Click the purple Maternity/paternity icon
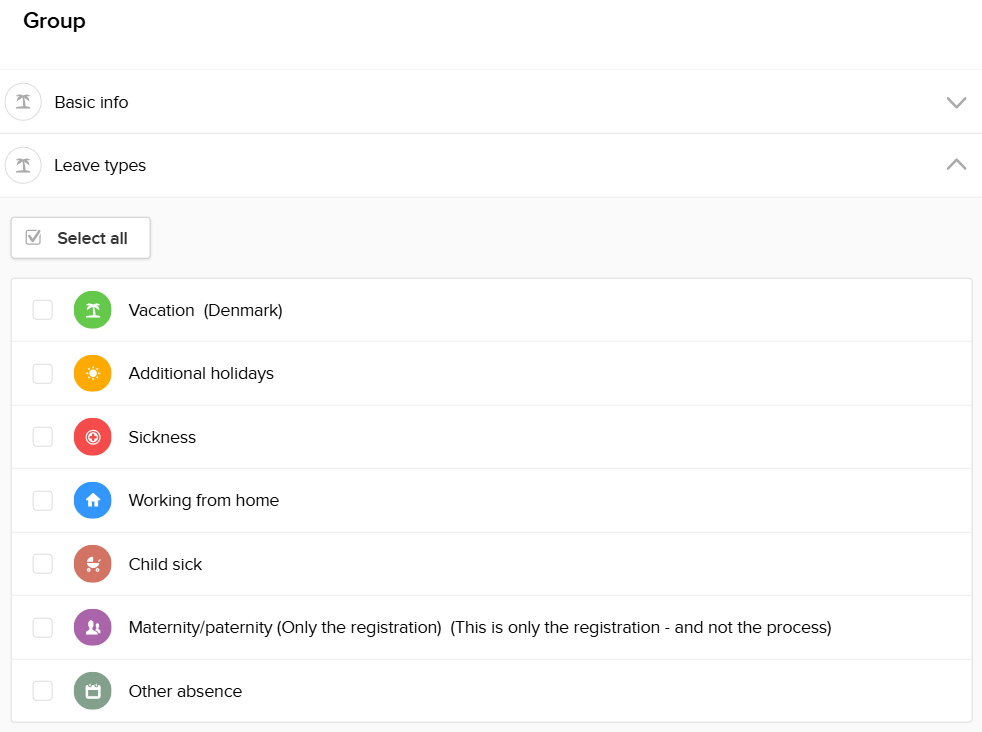This screenshot has width=982, height=732. pos(93,628)
